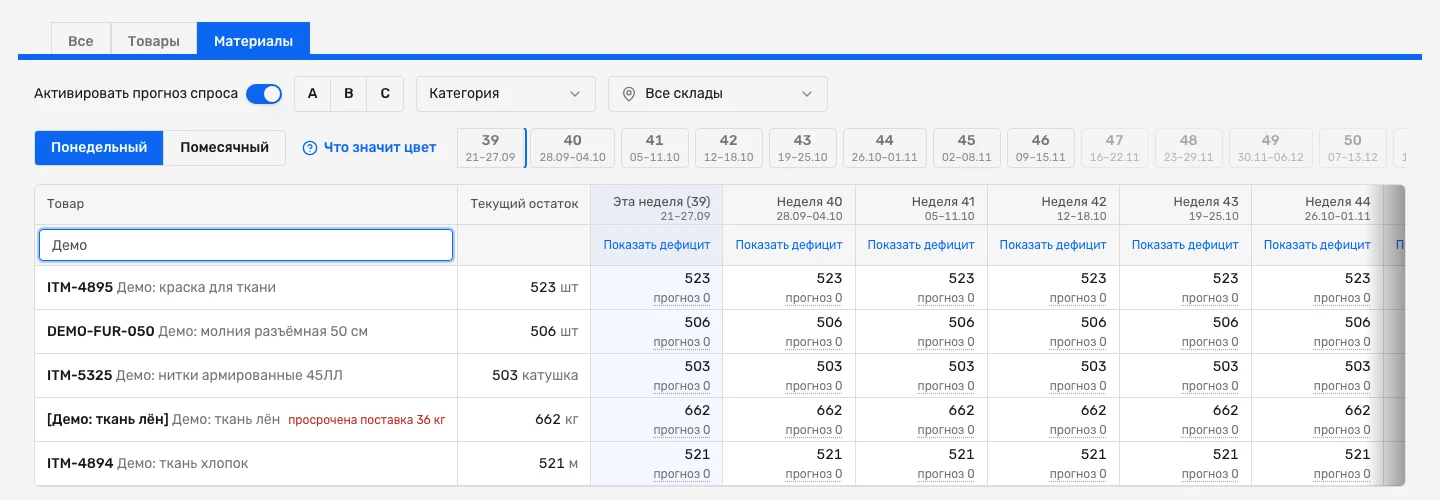Click Показать дефицит under Неделя 41

(921, 245)
